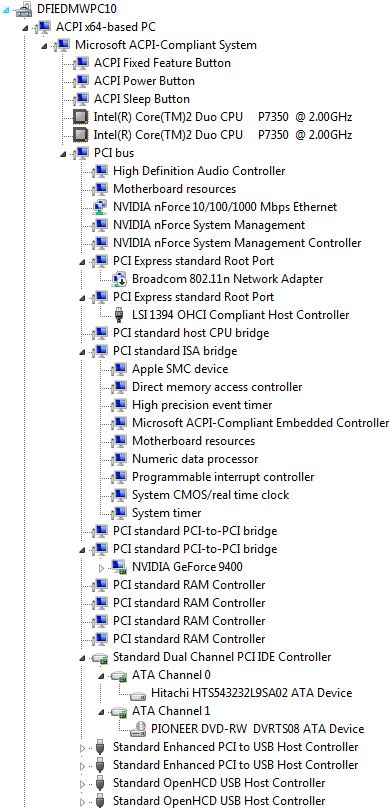Viewport: 391px width, 808px height.
Task: Click the NVIDIA nForce Ethernet network icon
Action: click(100, 207)
